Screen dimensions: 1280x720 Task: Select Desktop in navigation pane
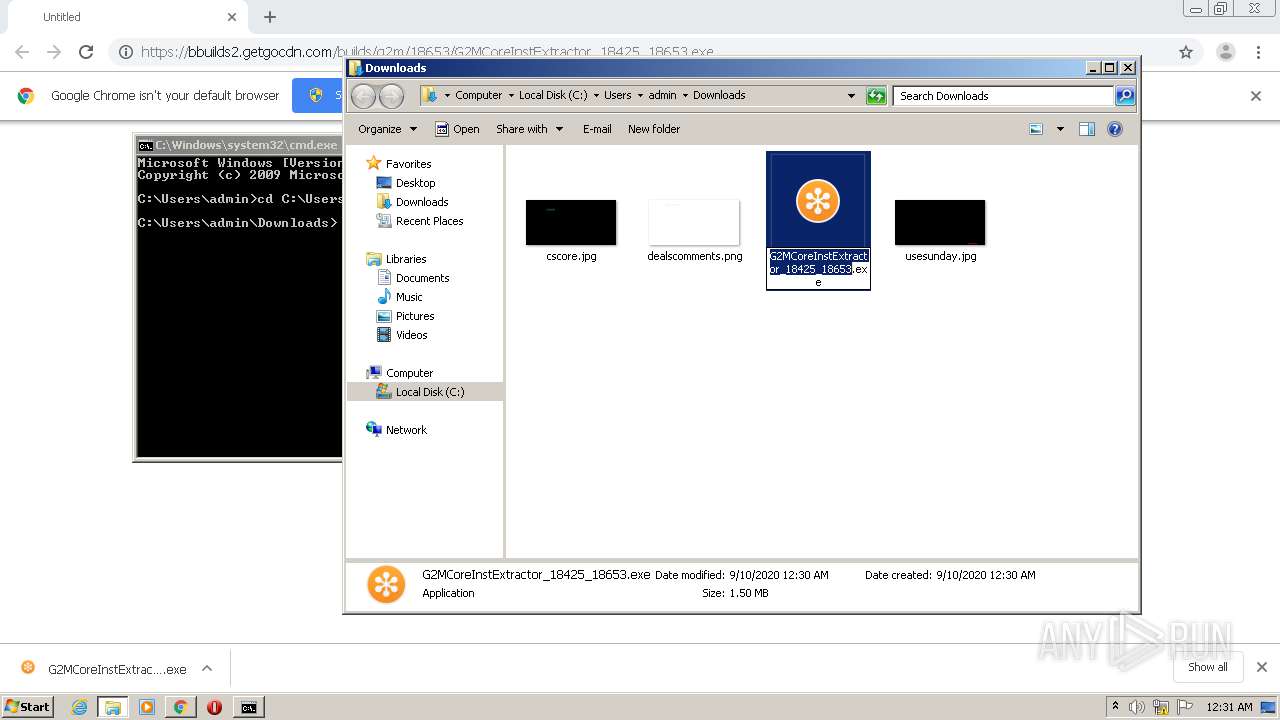coord(406,183)
